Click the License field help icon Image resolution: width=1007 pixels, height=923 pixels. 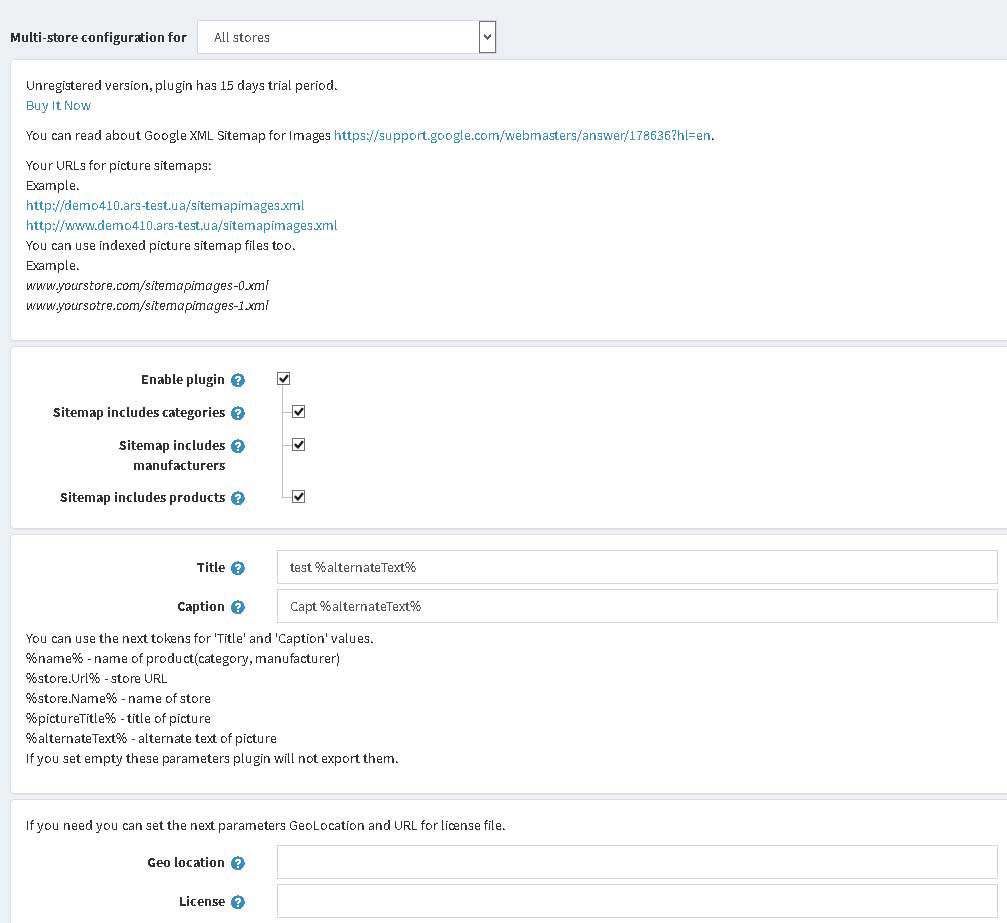pos(238,902)
